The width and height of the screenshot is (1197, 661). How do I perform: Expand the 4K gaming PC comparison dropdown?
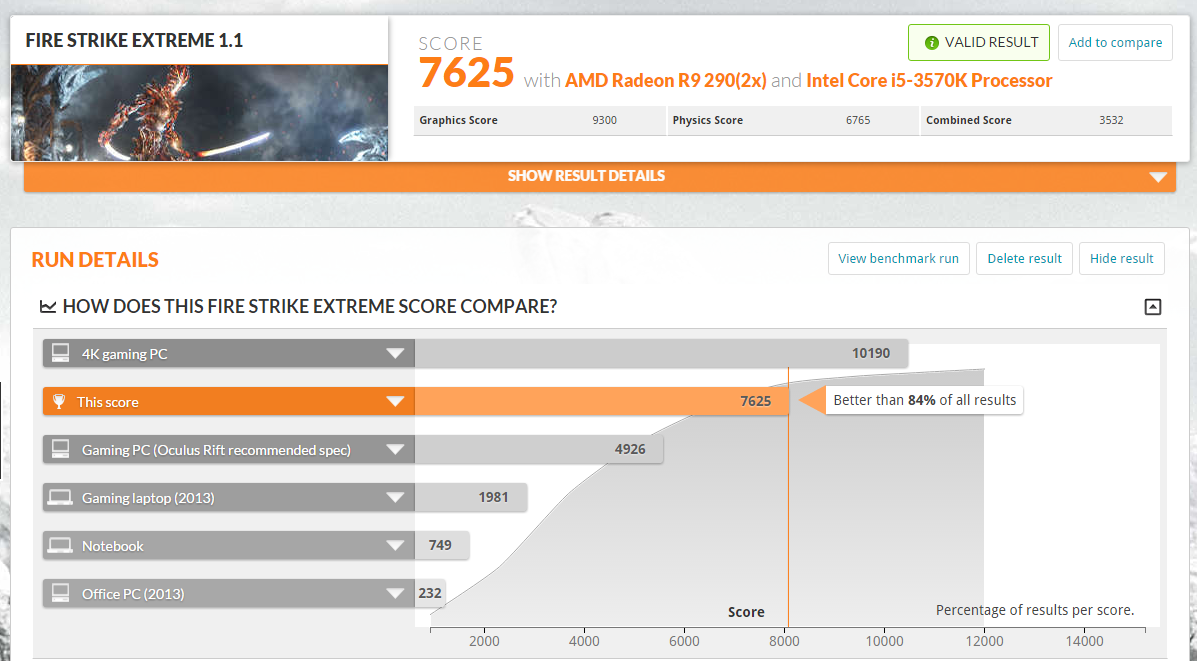tap(397, 352)
